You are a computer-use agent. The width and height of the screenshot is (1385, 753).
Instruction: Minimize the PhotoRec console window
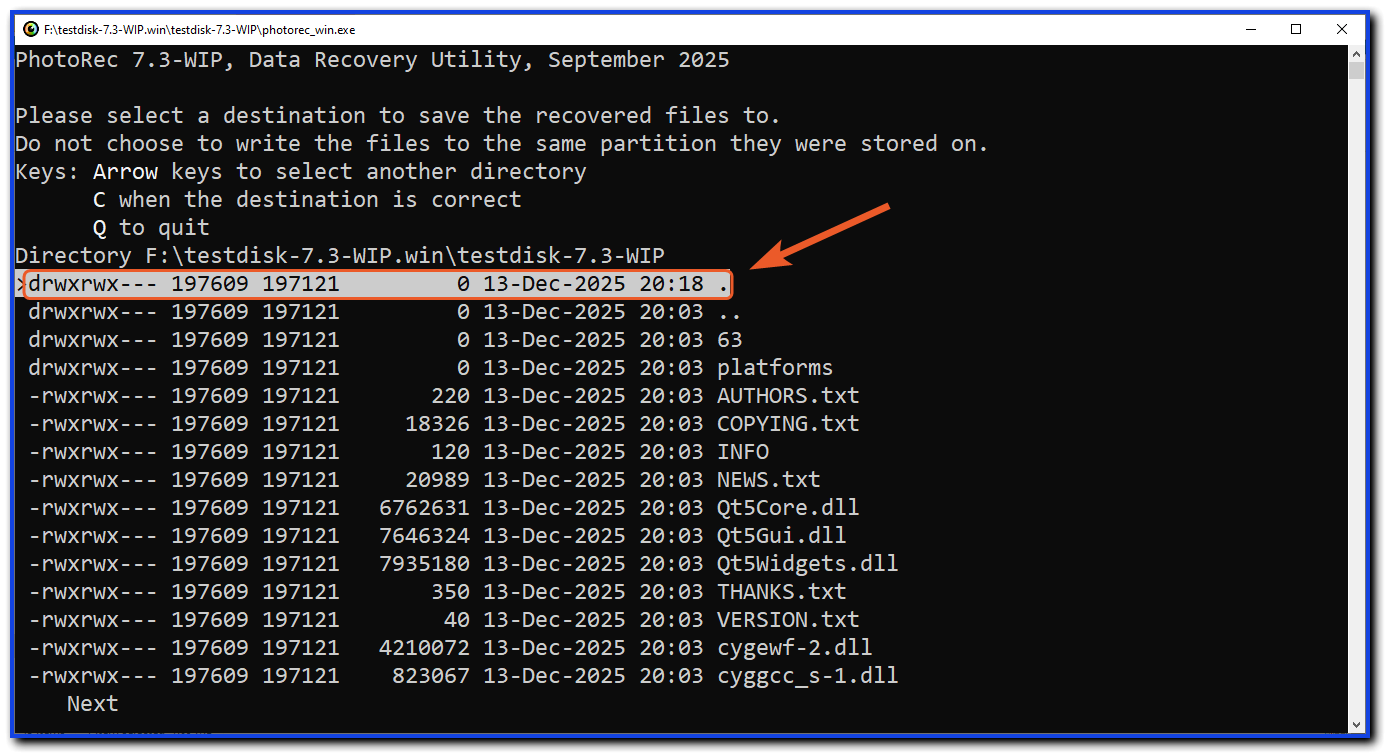1249,29
